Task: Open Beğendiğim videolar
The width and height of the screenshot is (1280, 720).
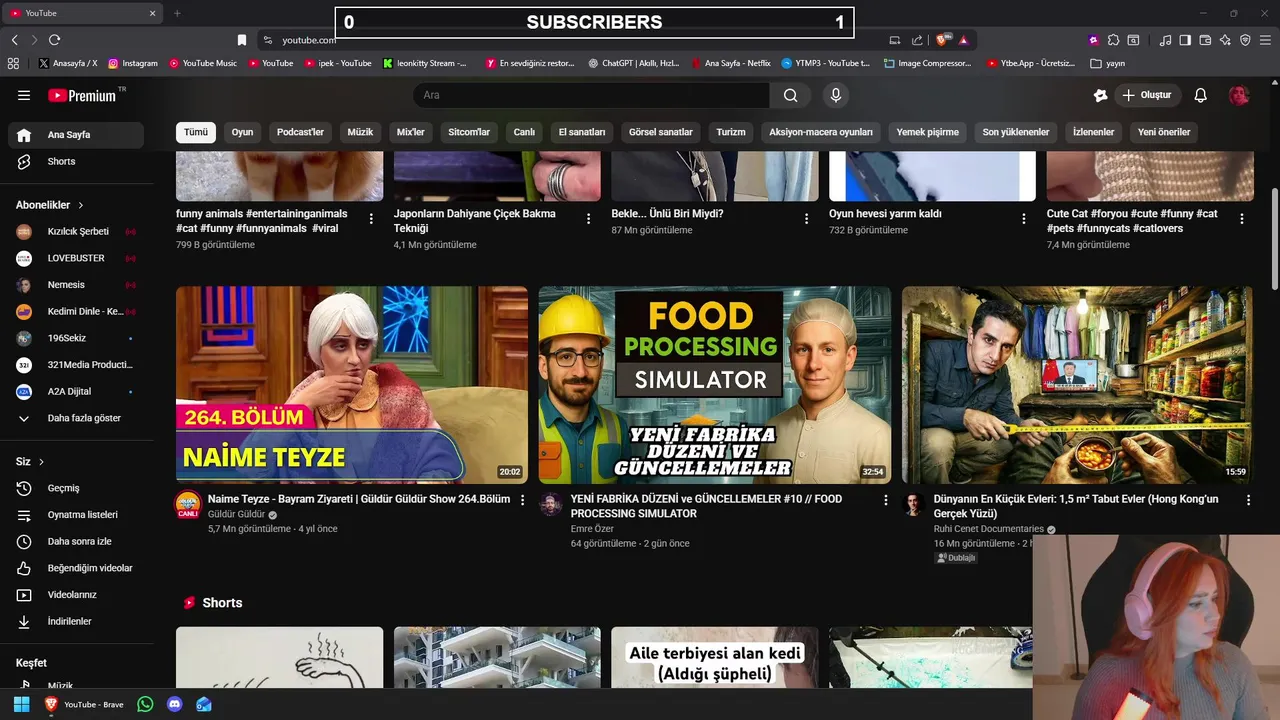Action: point(76,568)
